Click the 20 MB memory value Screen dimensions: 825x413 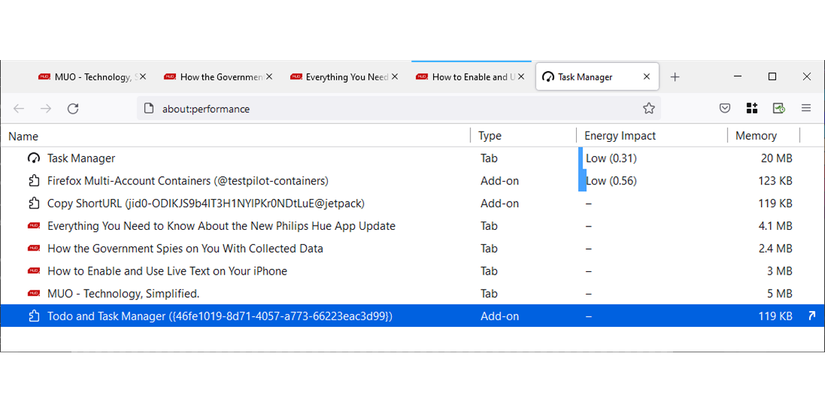click(777, 158)
